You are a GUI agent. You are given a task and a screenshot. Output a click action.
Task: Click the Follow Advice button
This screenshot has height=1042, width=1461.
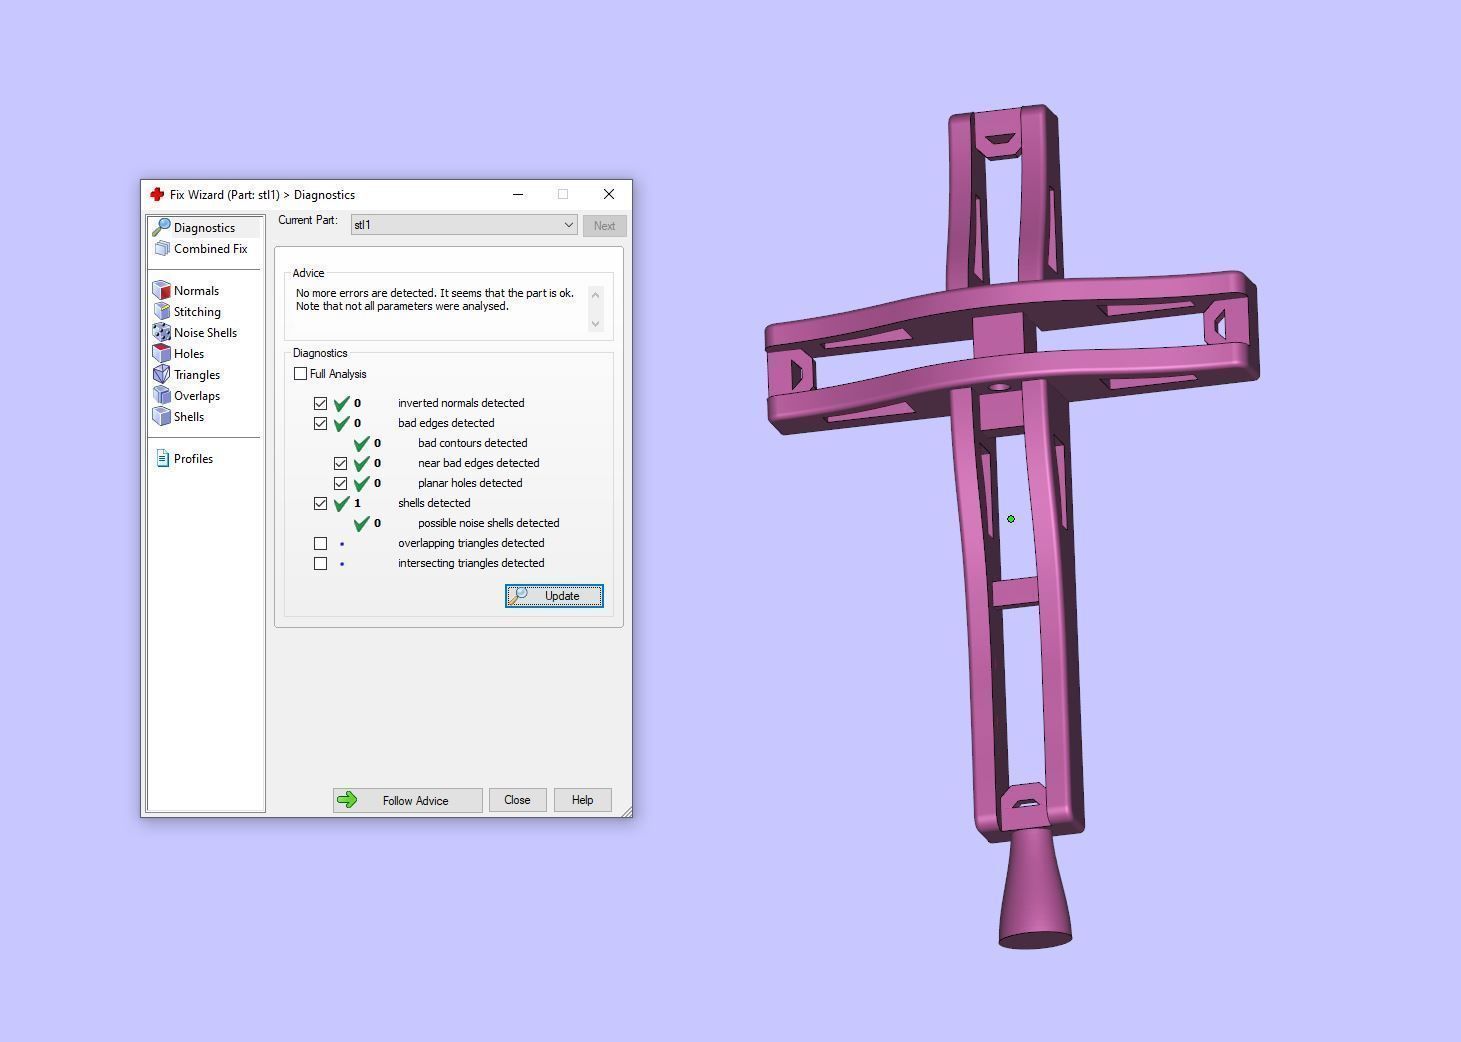408,800
